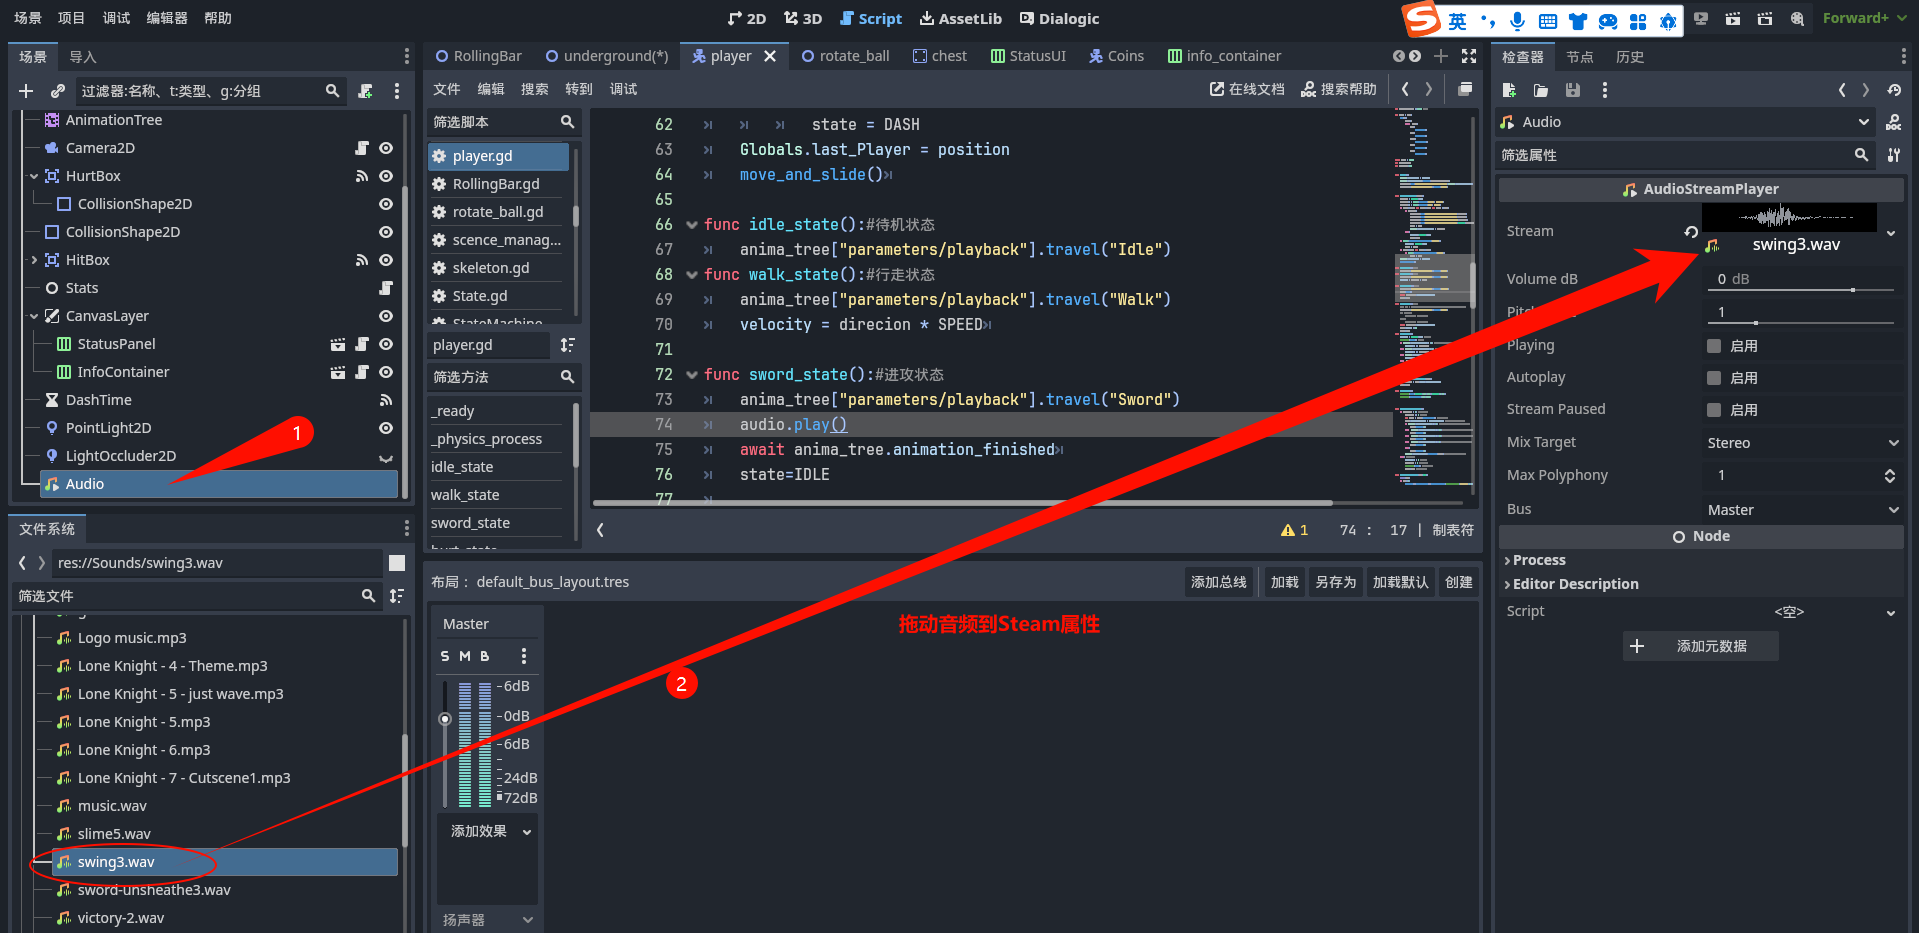This screenshot has width=1919, height=933.
Task: Toggle file system view mode icon
Action: (397, 563)
